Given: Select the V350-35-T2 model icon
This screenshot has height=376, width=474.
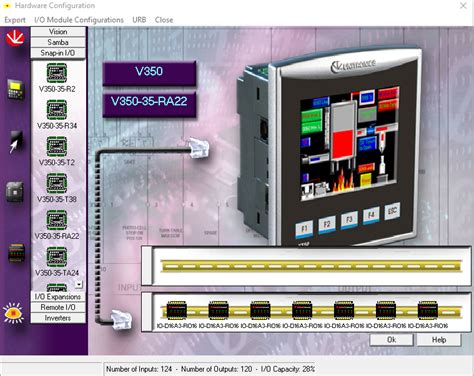Looking at the screenshot, I should pyautogui.click(x=57, y=146).
